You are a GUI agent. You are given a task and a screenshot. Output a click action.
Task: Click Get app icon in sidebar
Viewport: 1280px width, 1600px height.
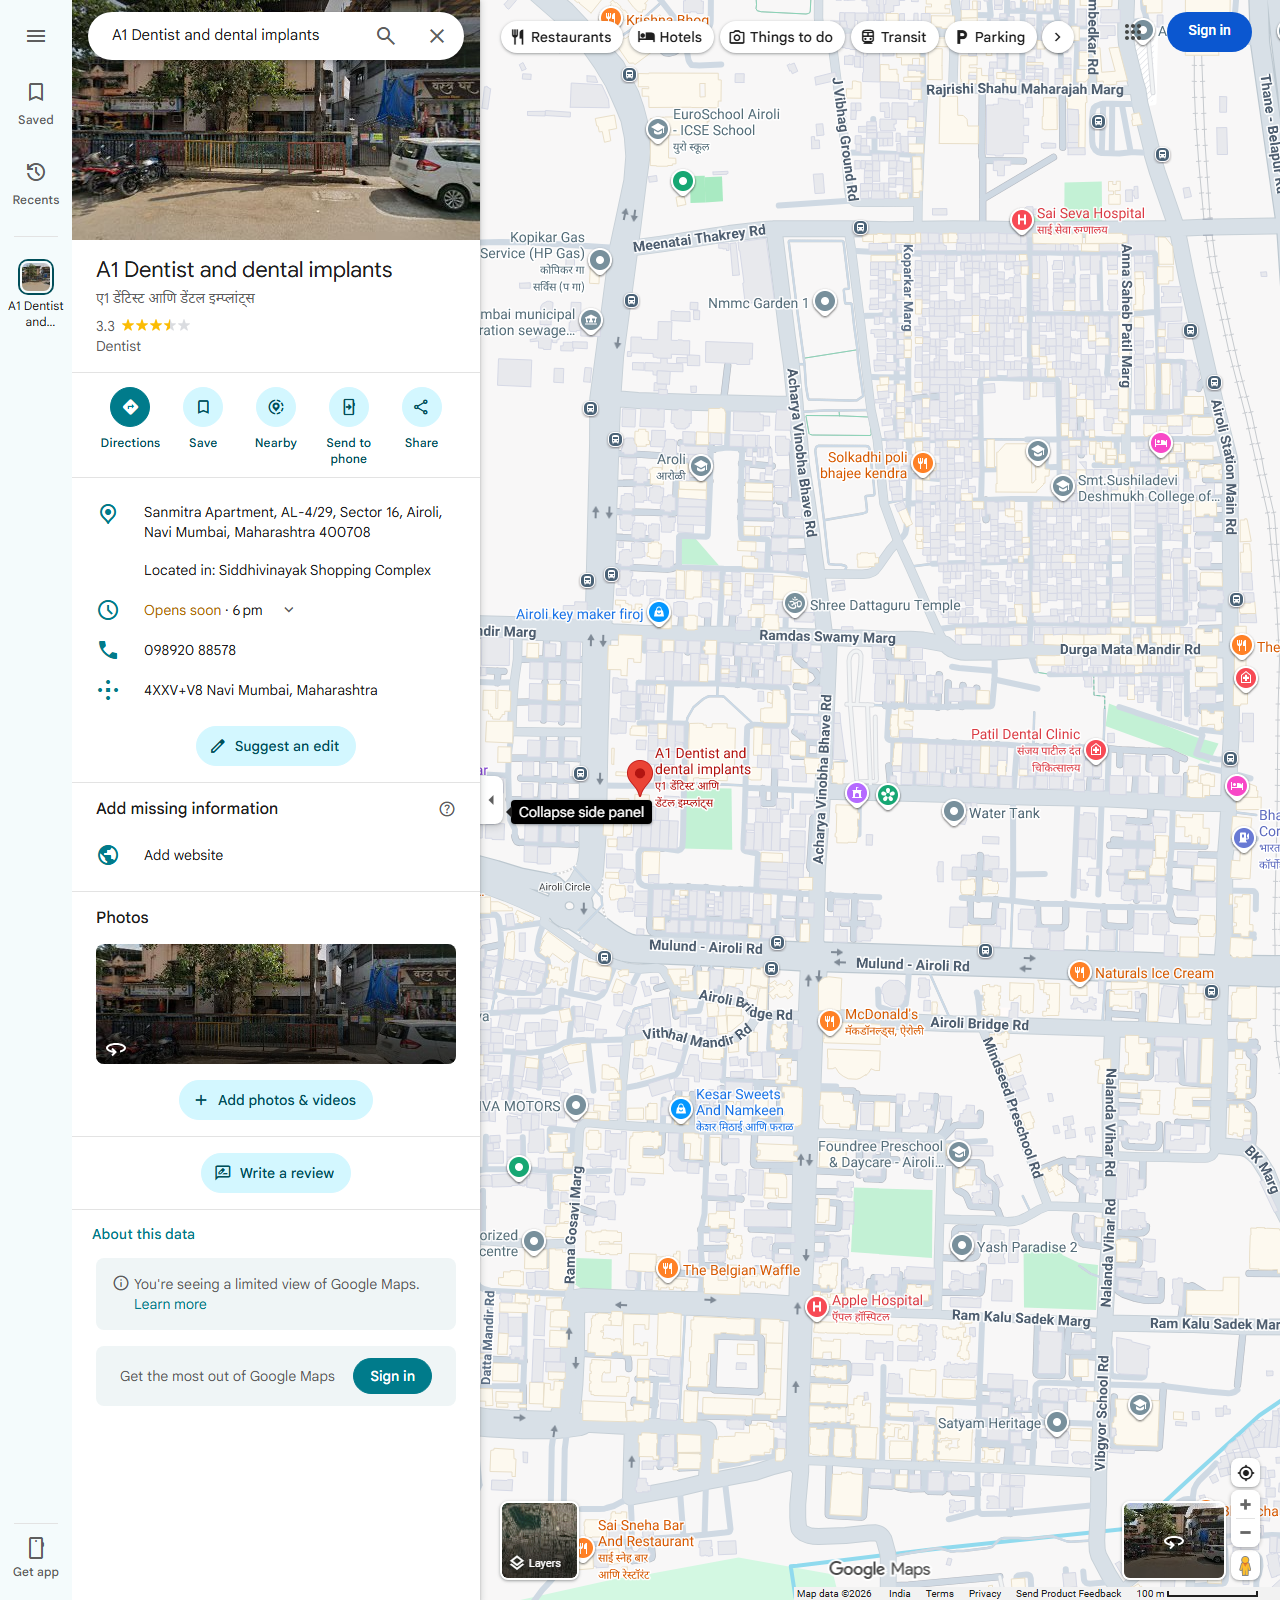pos(36,1557)
